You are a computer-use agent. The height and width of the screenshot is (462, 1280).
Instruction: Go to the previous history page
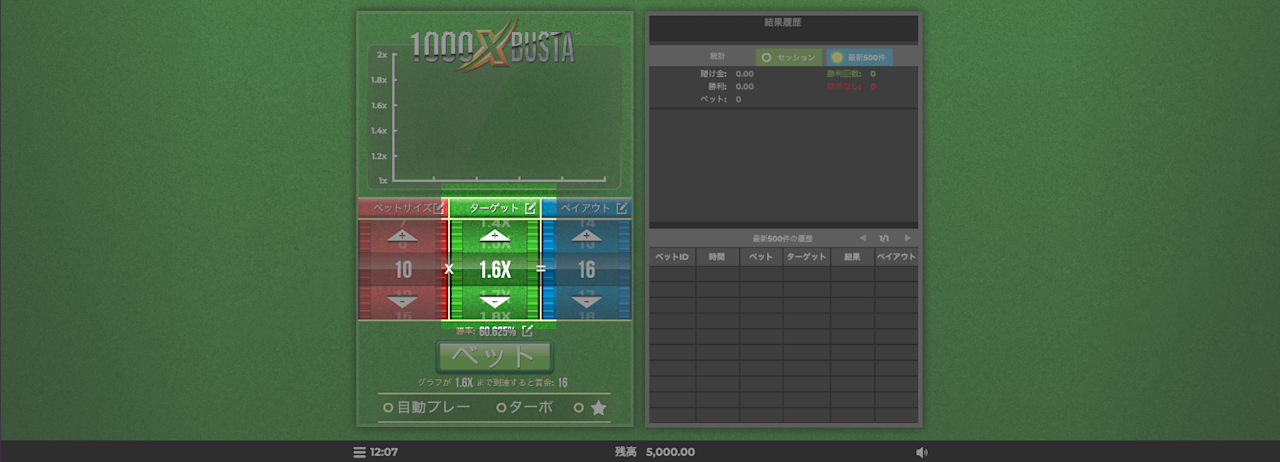(862, 239)
